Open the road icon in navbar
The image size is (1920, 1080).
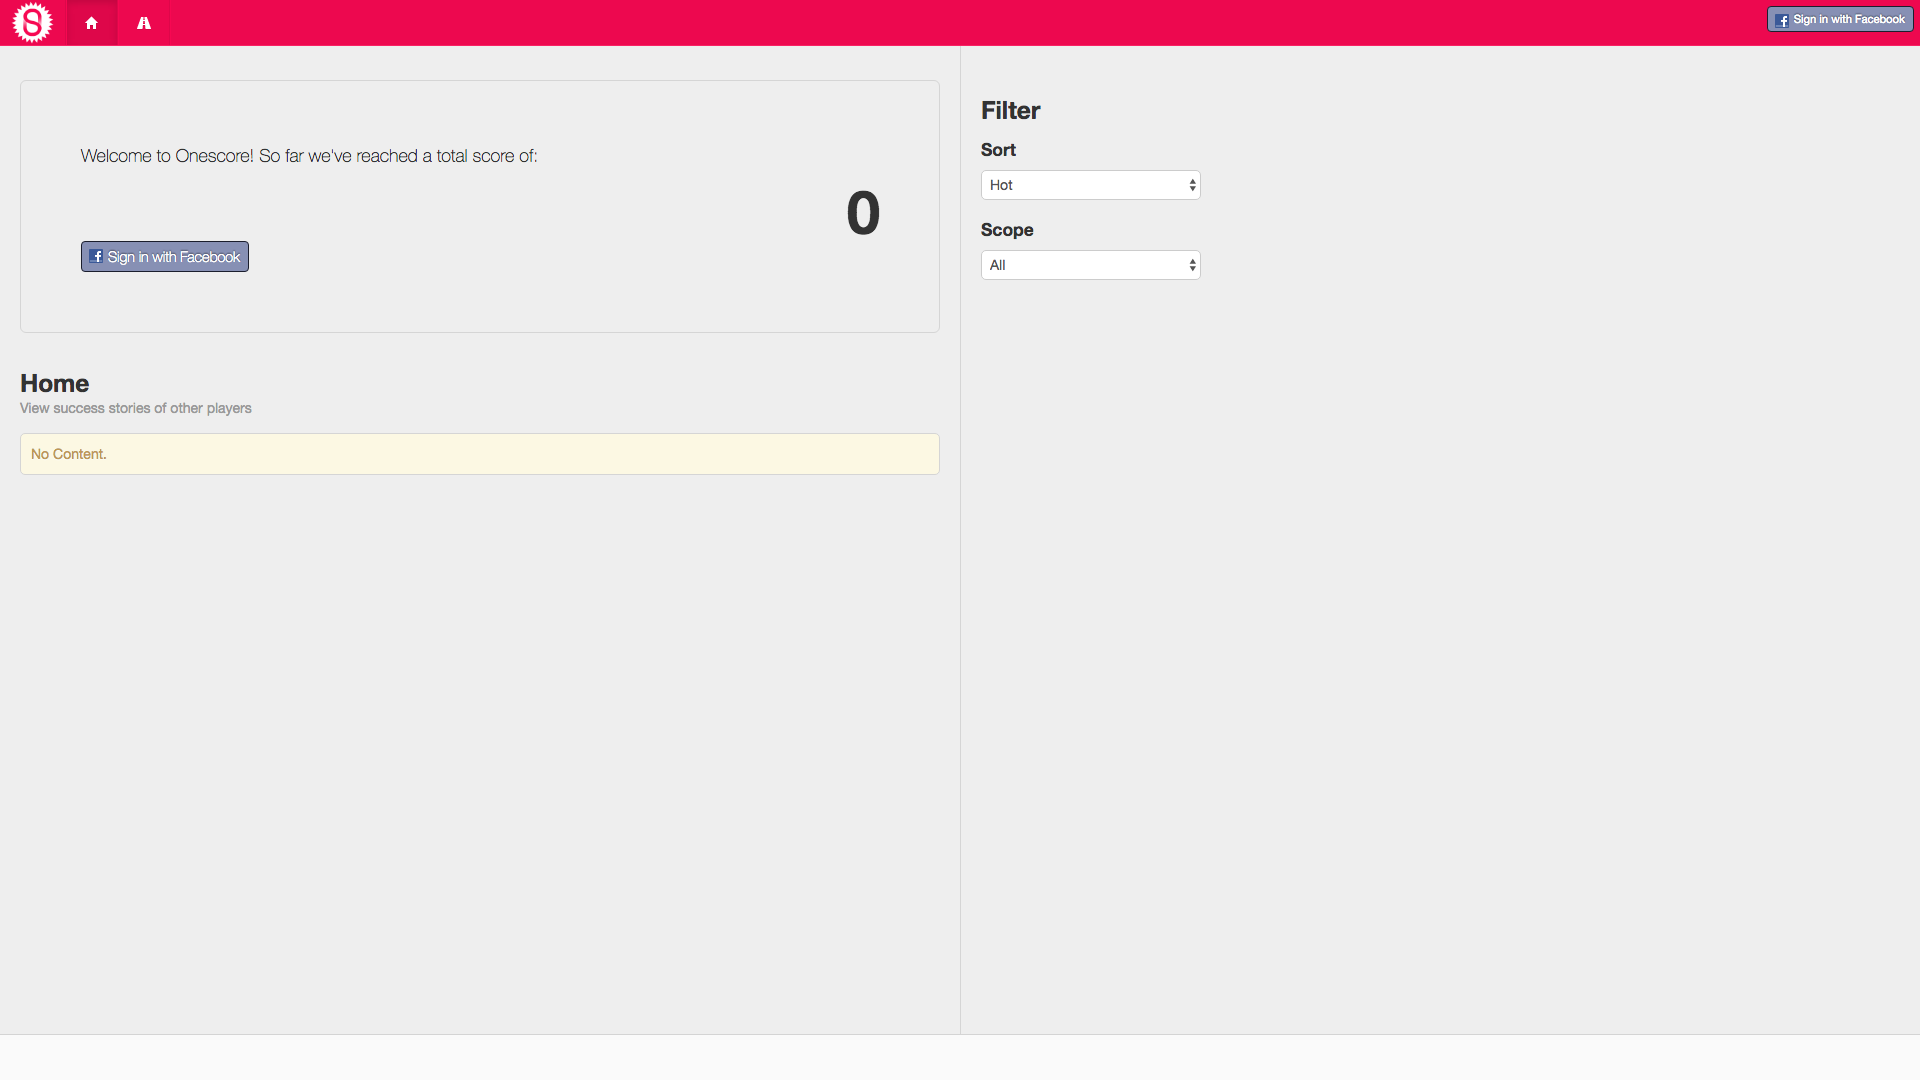coord(144,23)
